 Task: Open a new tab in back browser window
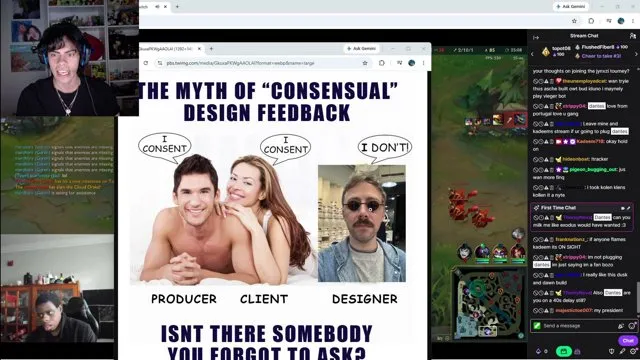coord(177,7)
